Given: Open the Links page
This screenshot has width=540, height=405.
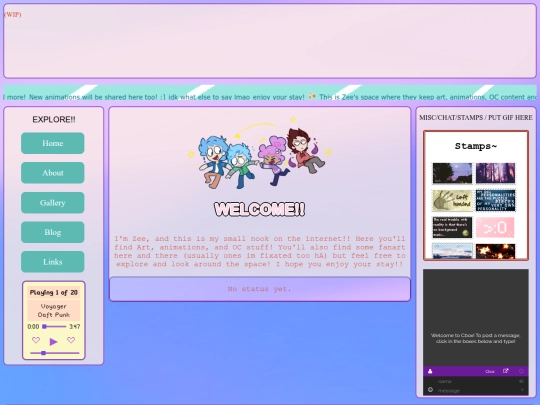Looking at the screenshot, I should tap(53, 262).
